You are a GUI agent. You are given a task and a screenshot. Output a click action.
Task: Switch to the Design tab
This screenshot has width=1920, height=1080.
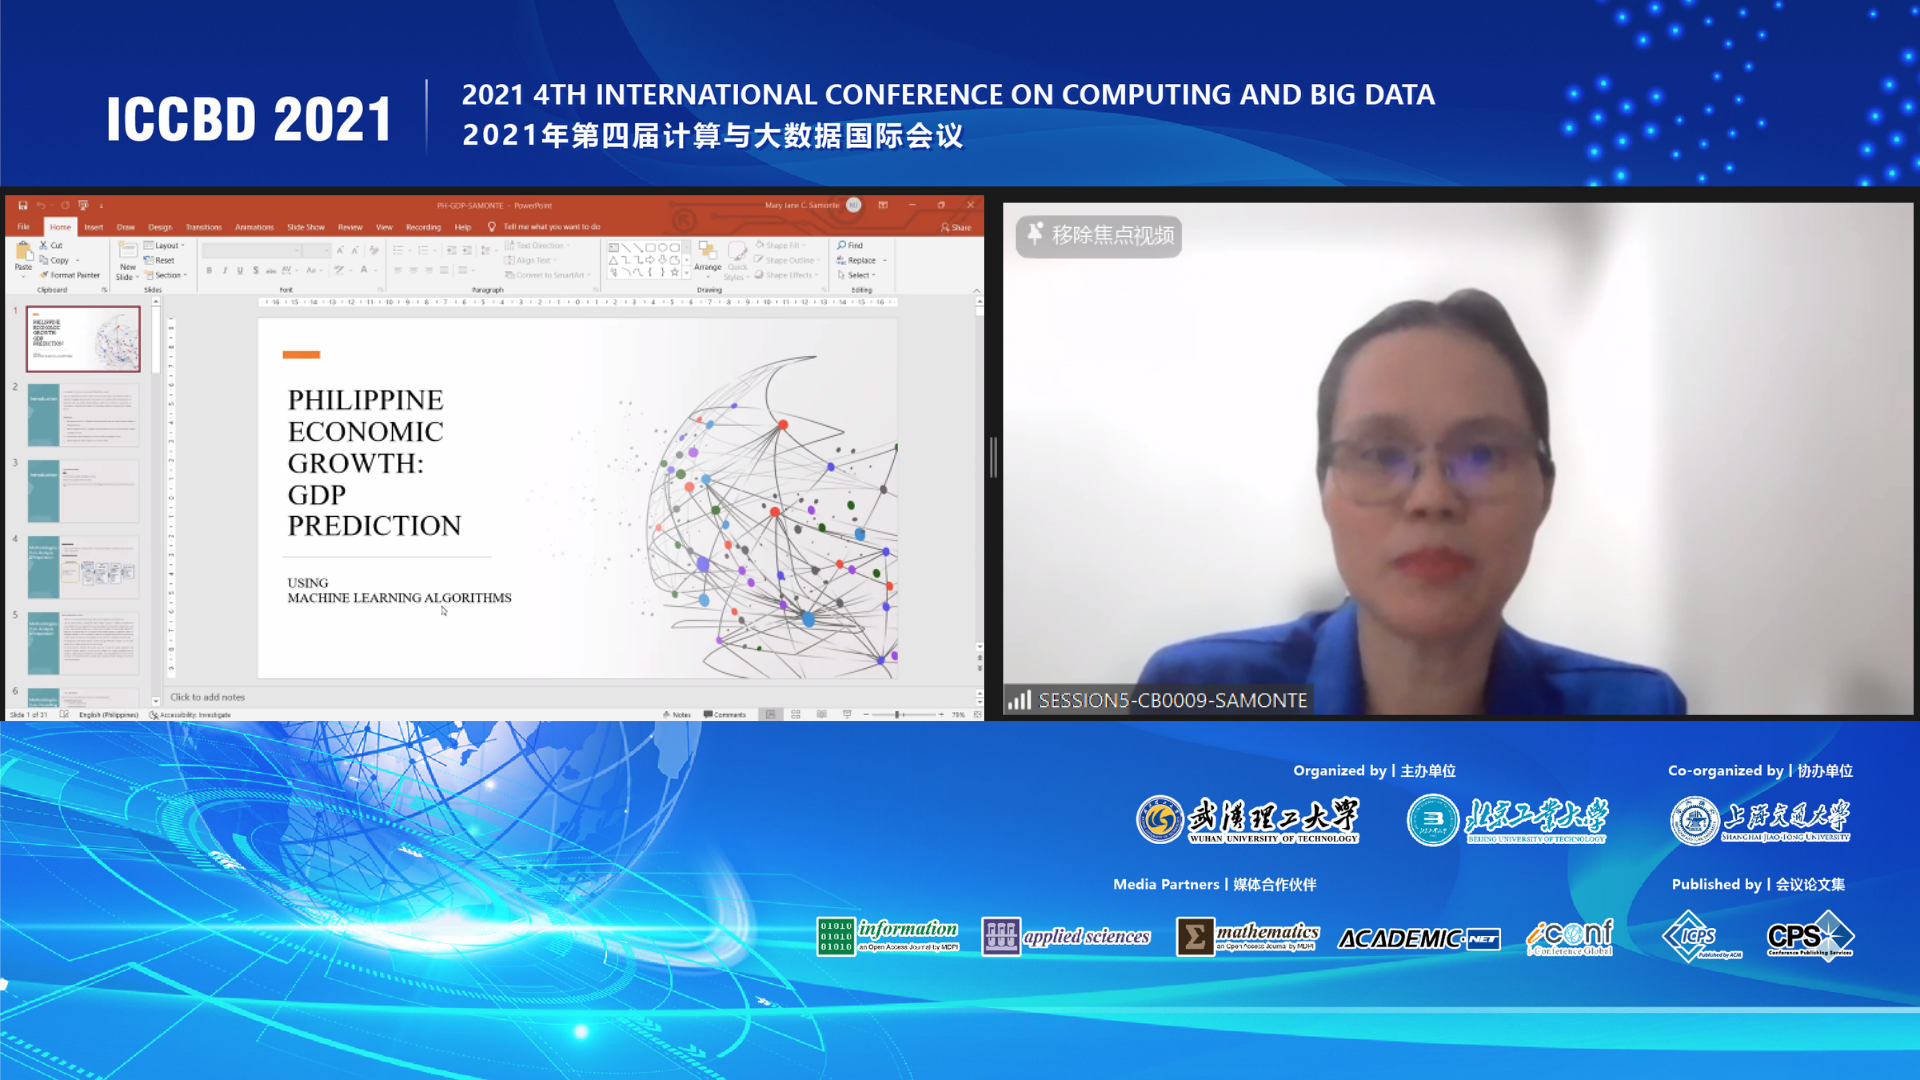(x=160, y=227)
